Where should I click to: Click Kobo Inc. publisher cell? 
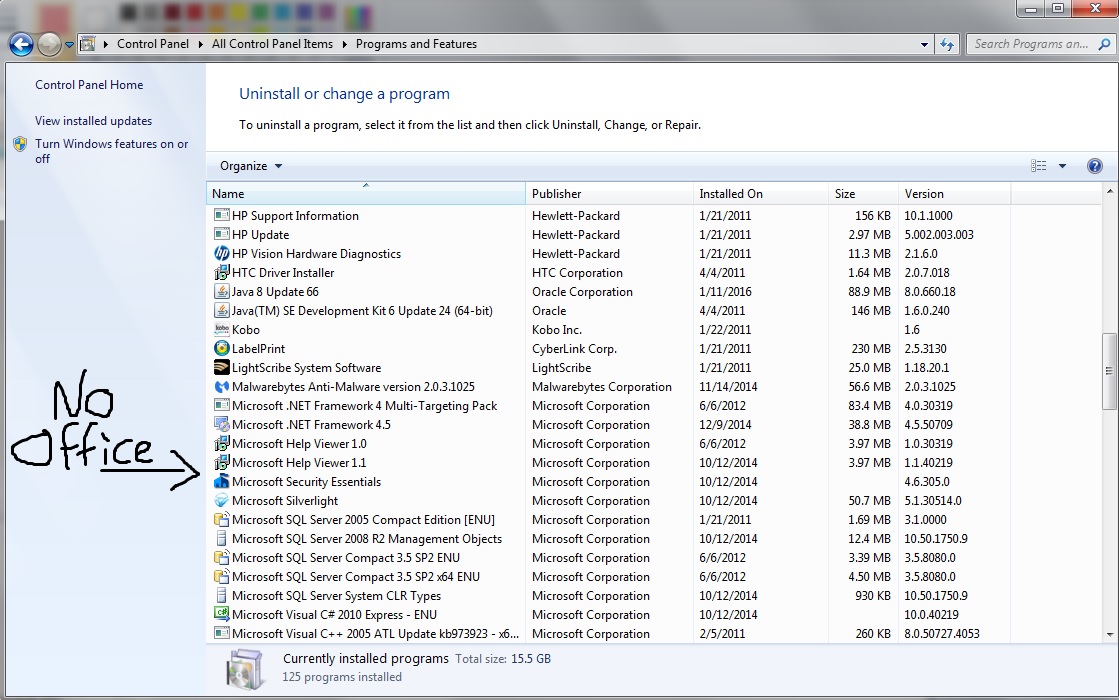click(x=557, y=330)
